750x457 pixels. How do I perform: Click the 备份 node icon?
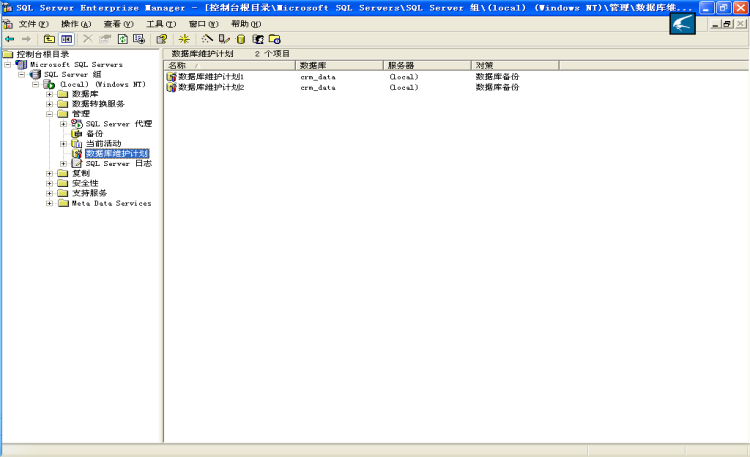(x=77, y=134)
